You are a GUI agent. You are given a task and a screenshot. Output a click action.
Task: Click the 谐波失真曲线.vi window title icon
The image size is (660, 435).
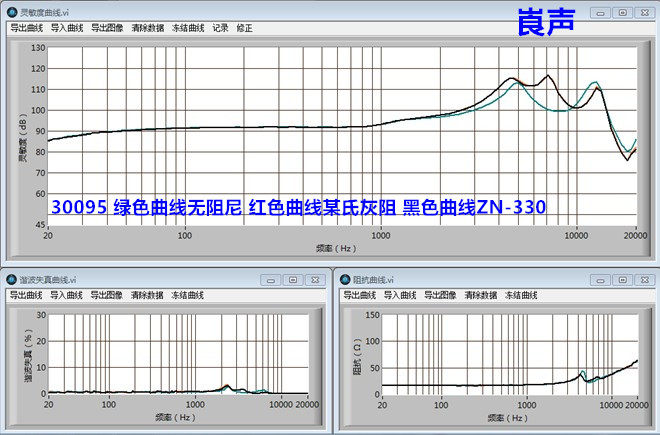click(11, 280)
